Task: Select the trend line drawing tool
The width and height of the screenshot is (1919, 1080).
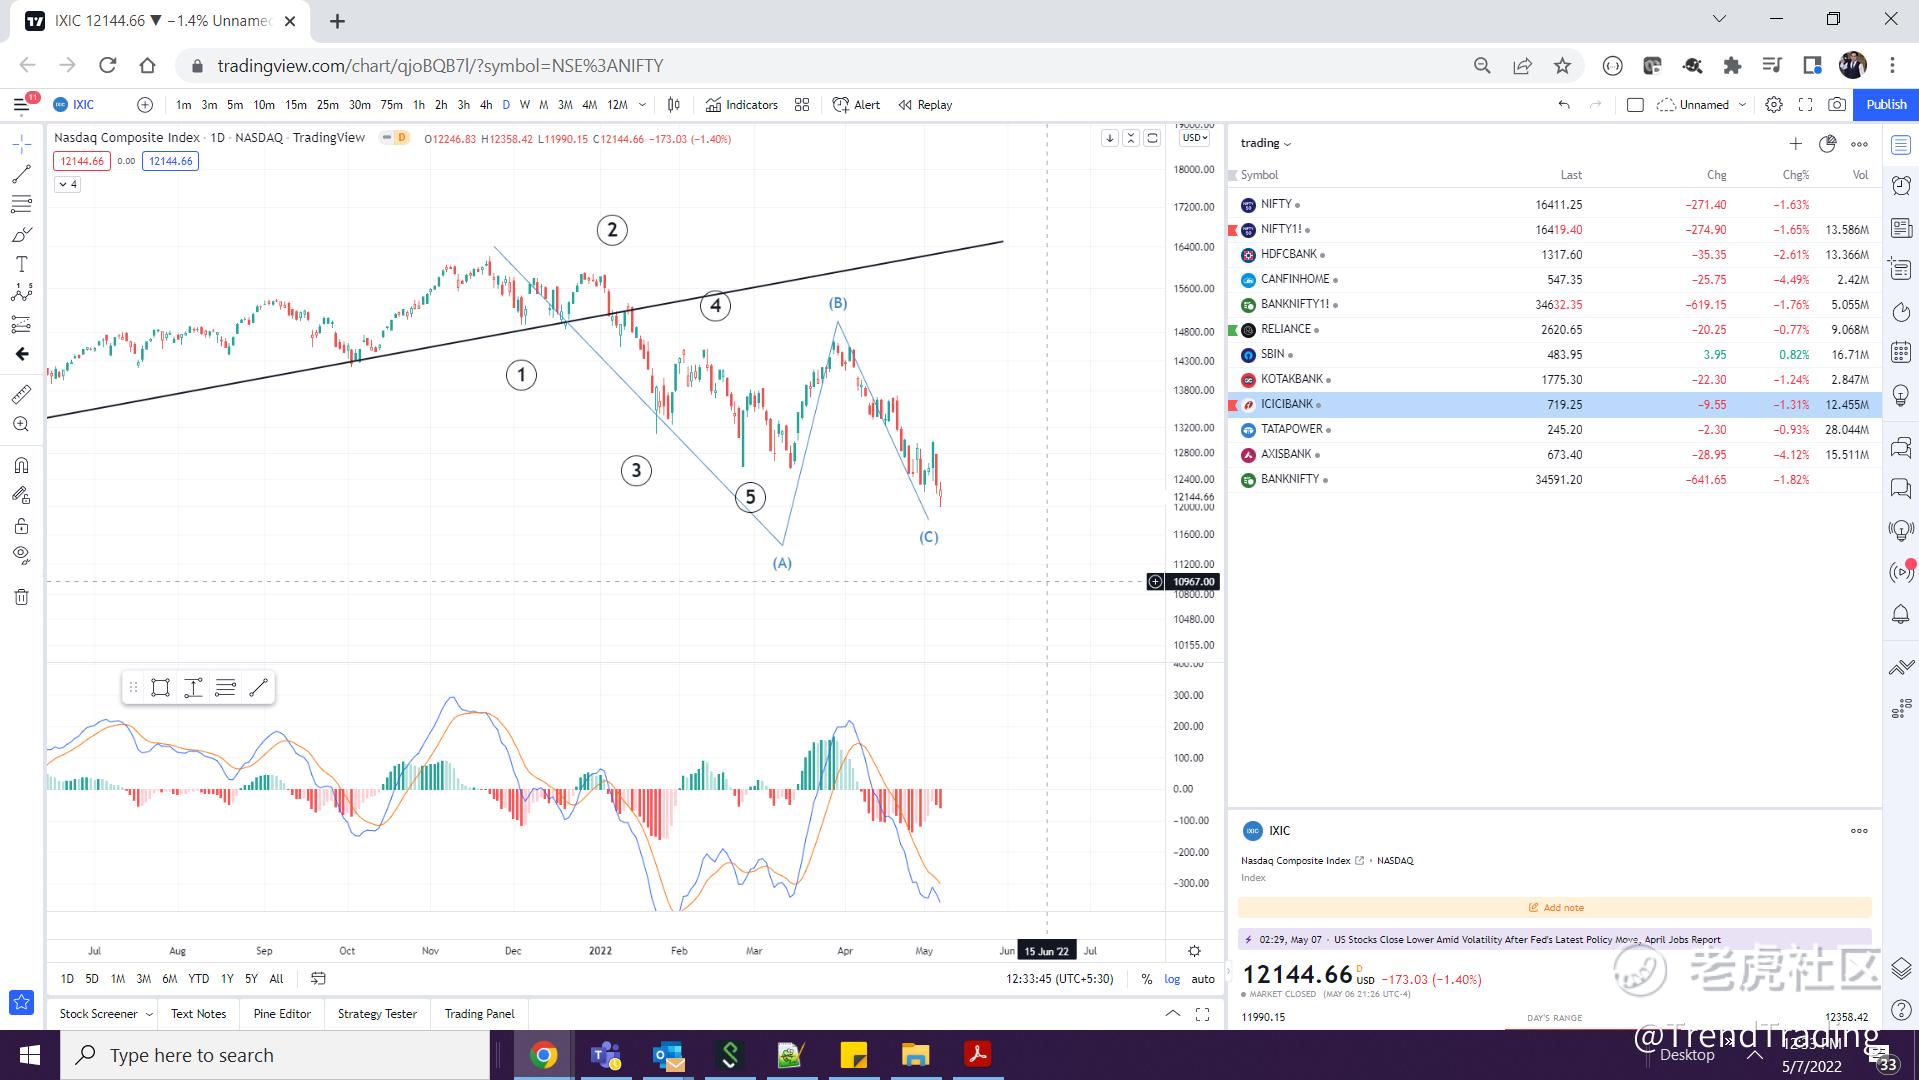Action: pos(21,174)
